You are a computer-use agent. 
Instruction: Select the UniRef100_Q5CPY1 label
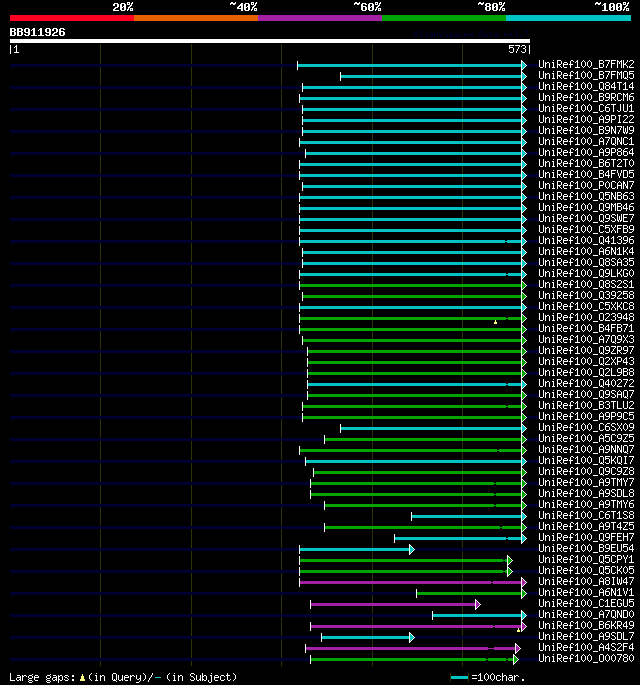tap(586, 559)
